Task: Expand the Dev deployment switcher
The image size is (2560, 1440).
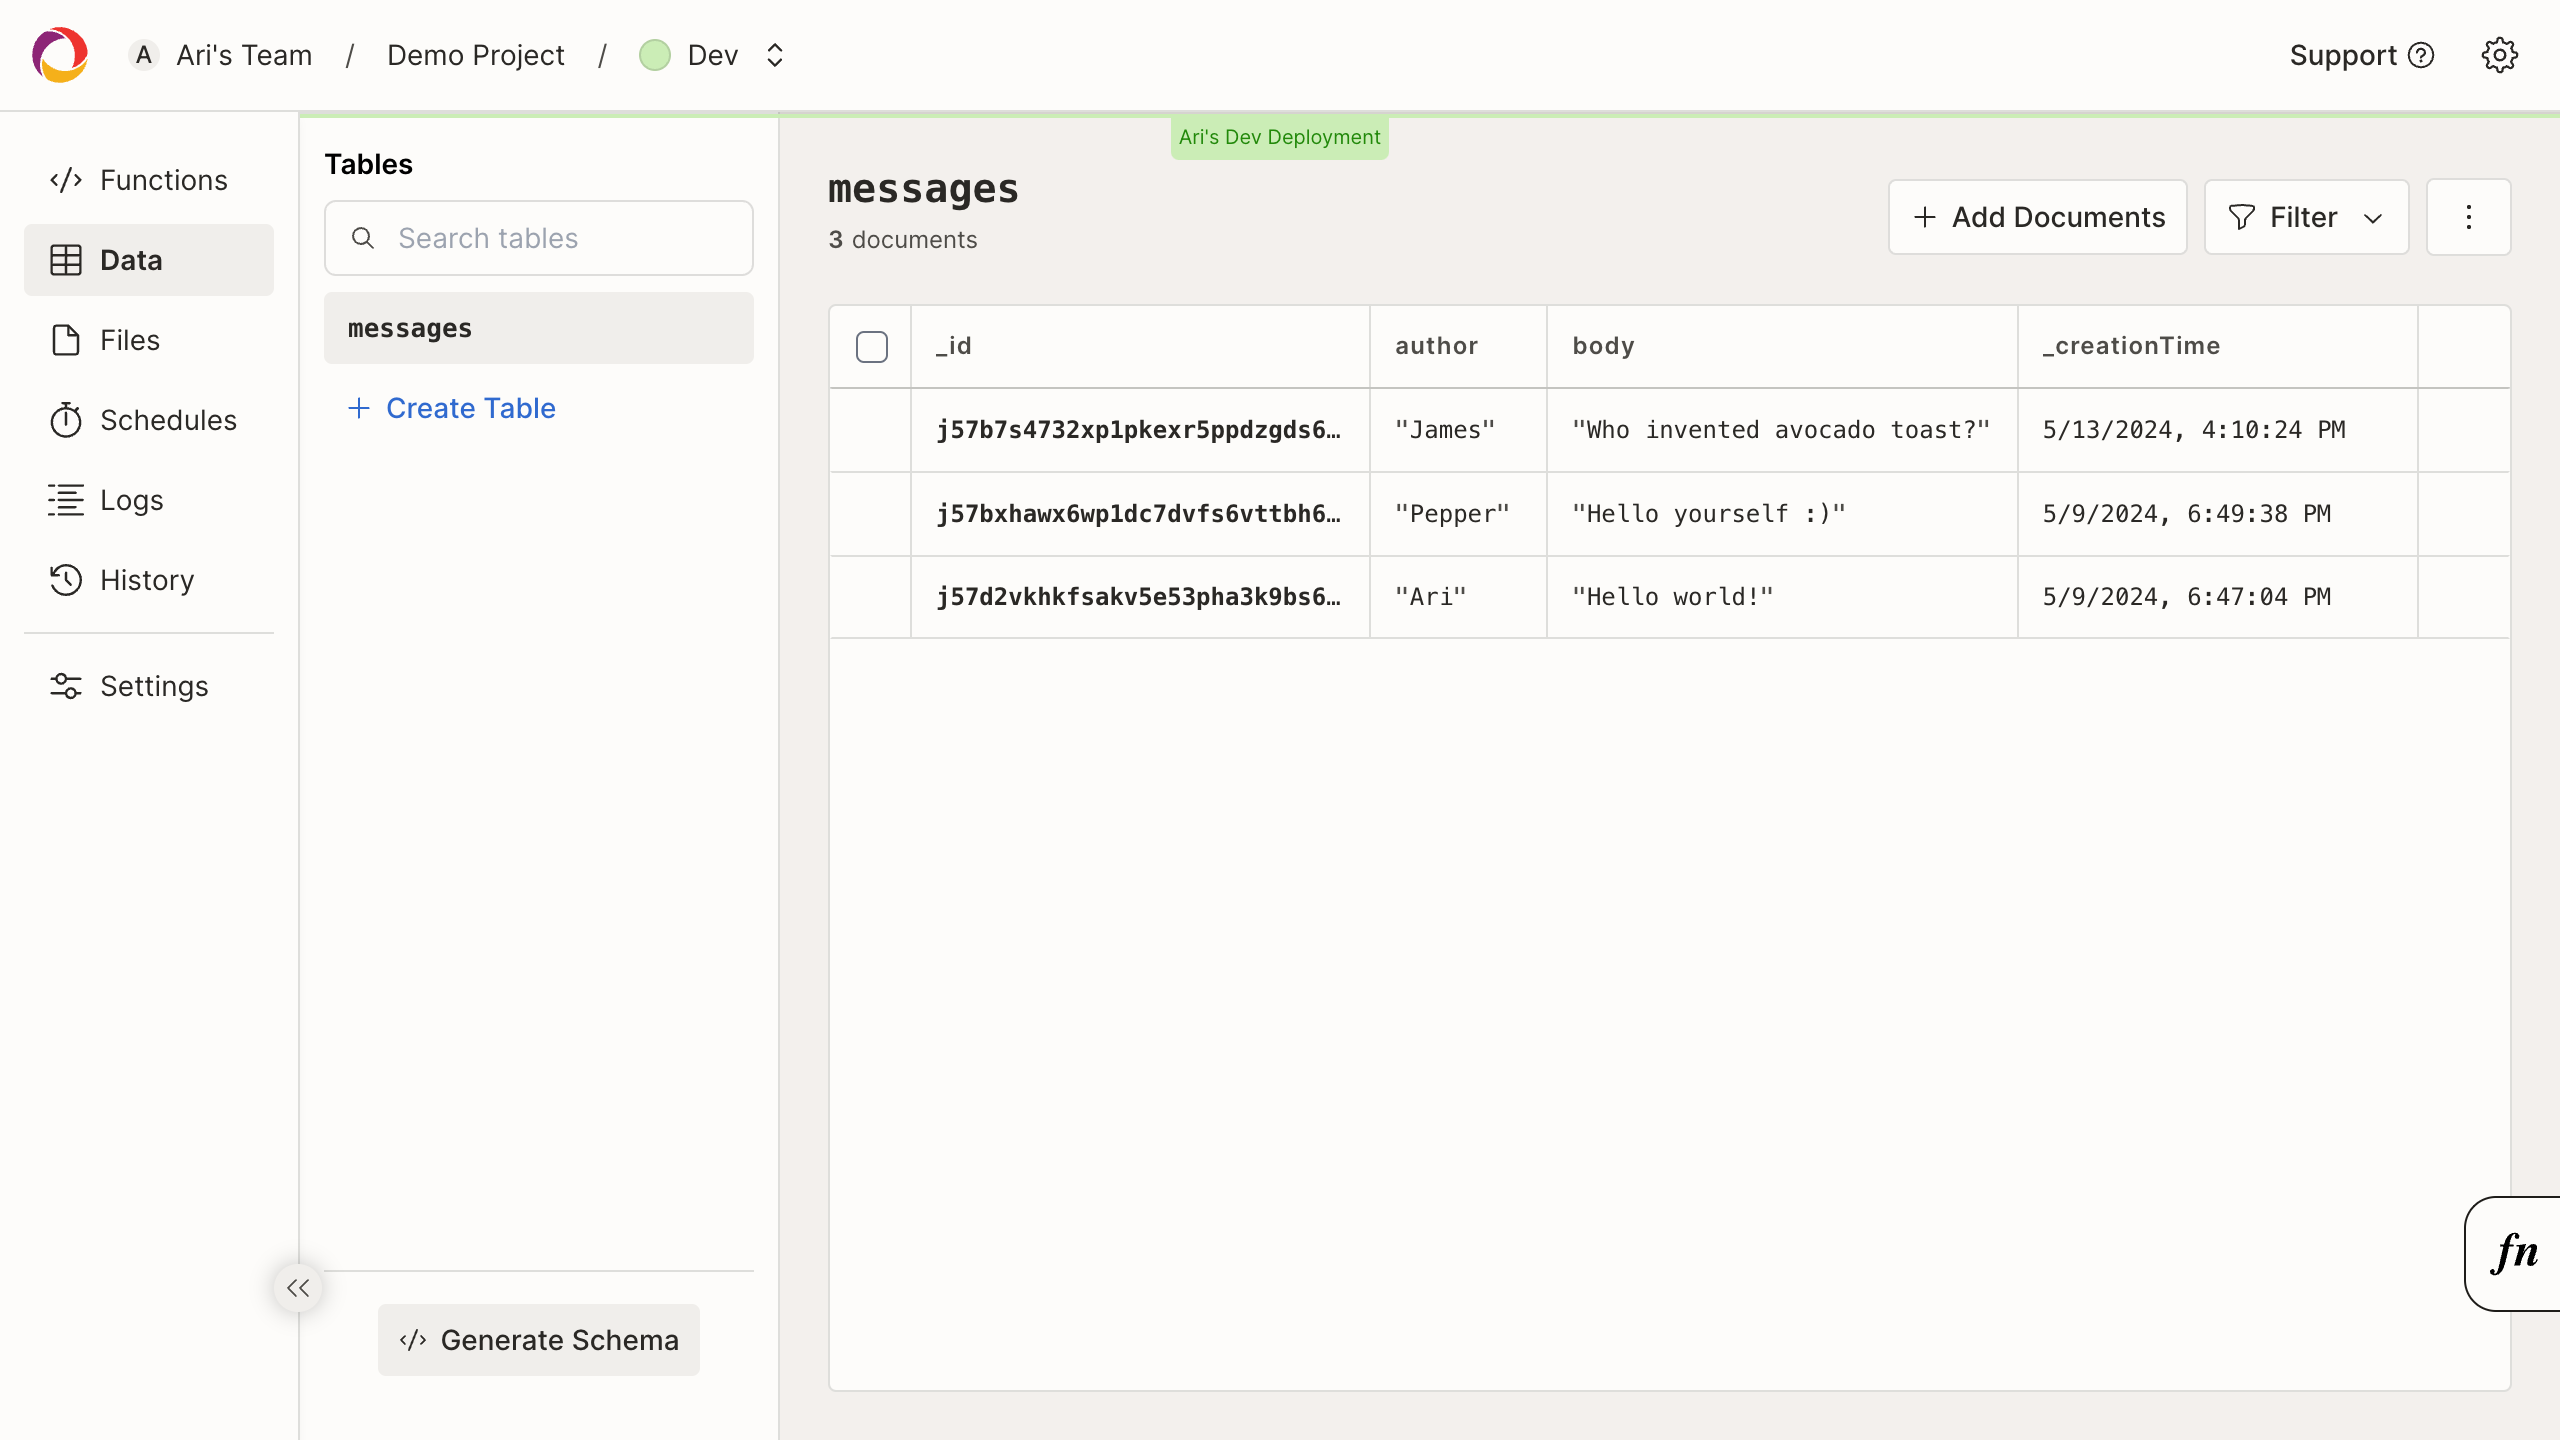Action: [x=775, y=55]
